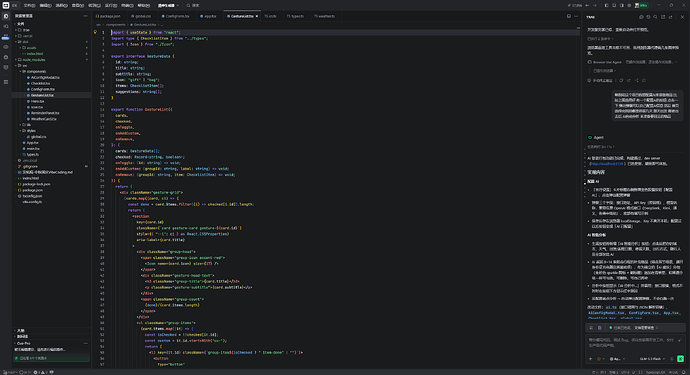Toggle the primary sidebar layout button
This screenshot has height=375, width=690.
pos(606,5)
